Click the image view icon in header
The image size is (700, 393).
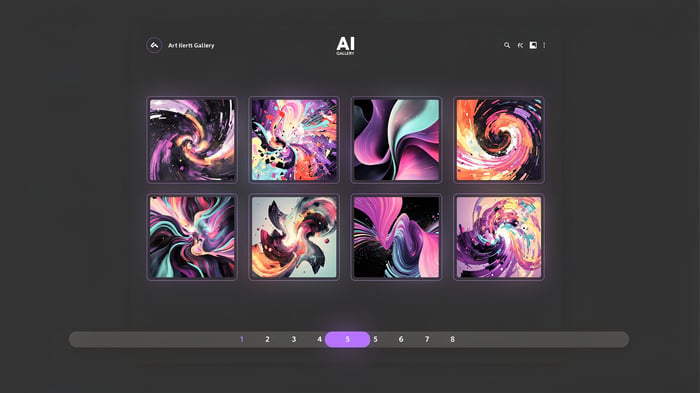[533, 45]
